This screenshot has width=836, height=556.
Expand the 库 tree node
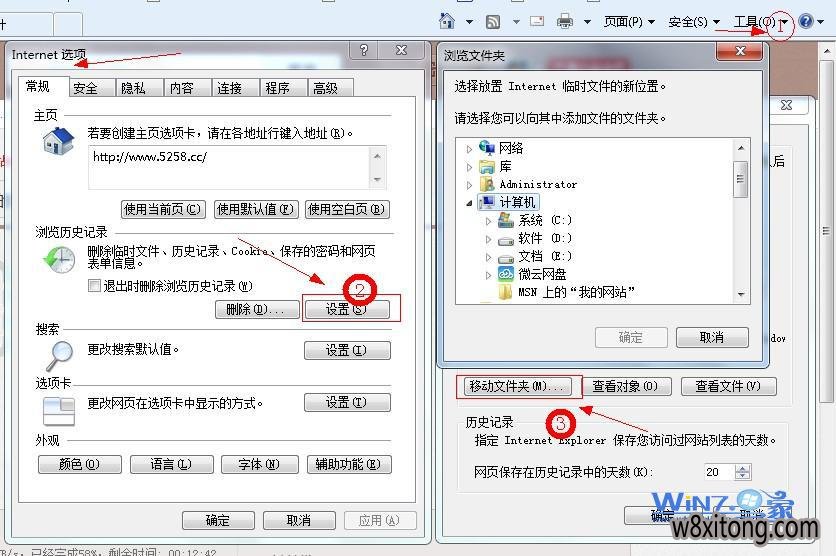pyautogui.click(x=469, y=167)
